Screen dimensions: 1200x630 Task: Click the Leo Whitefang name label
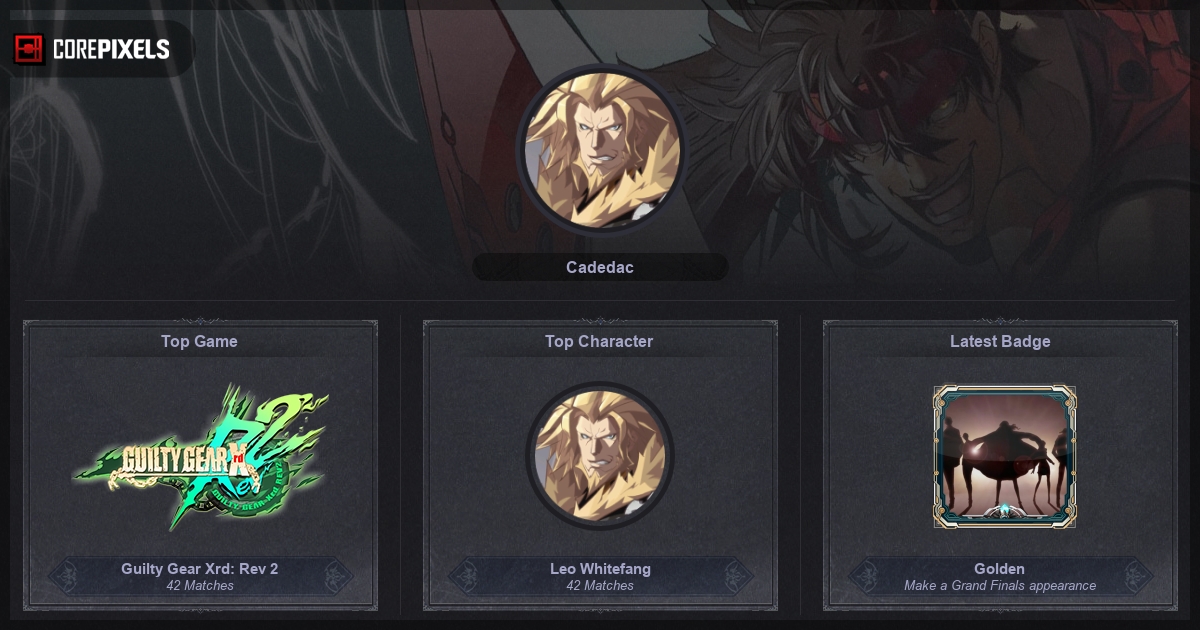[600, 569]
